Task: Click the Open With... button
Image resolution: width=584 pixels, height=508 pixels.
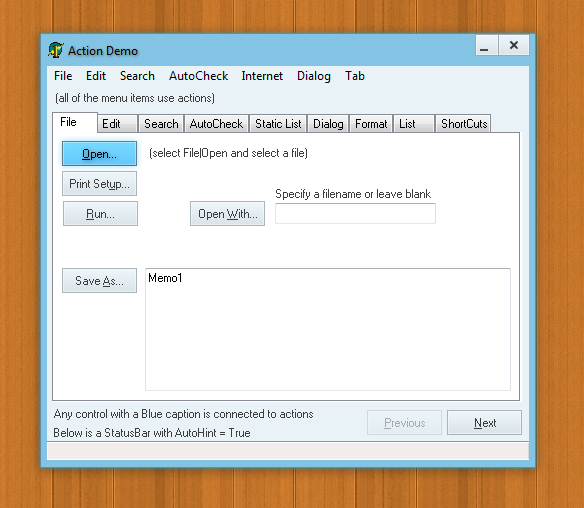Action: 227,214
